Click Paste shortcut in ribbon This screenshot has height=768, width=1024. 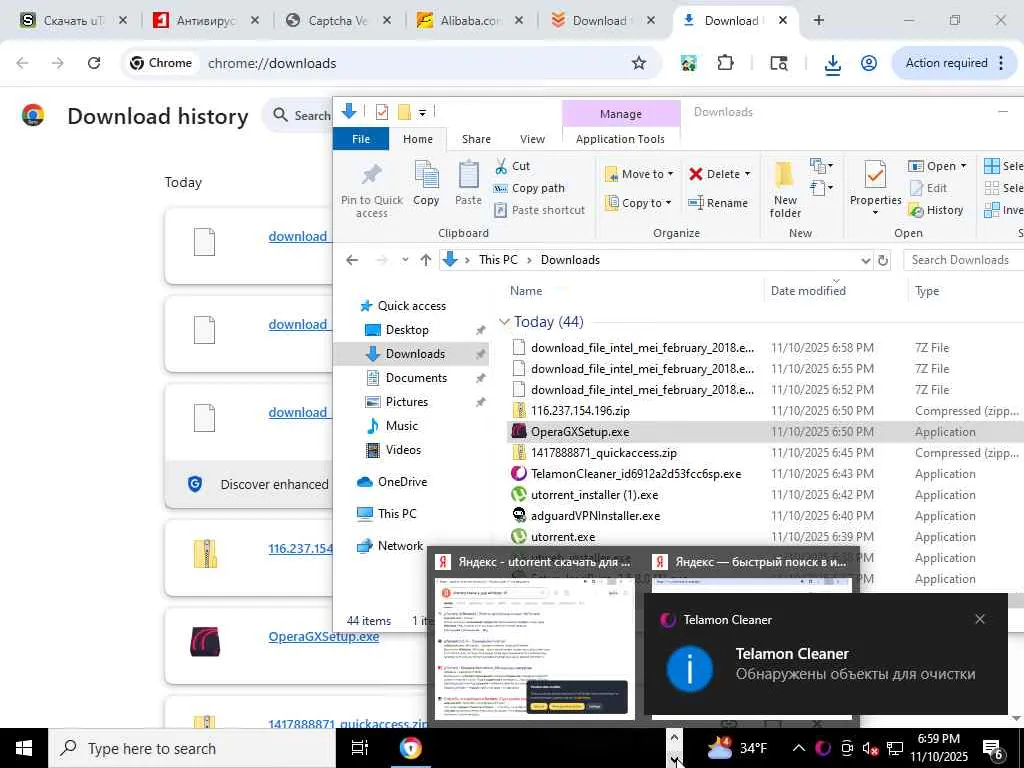pyautogui.click(x=539, y=210)
